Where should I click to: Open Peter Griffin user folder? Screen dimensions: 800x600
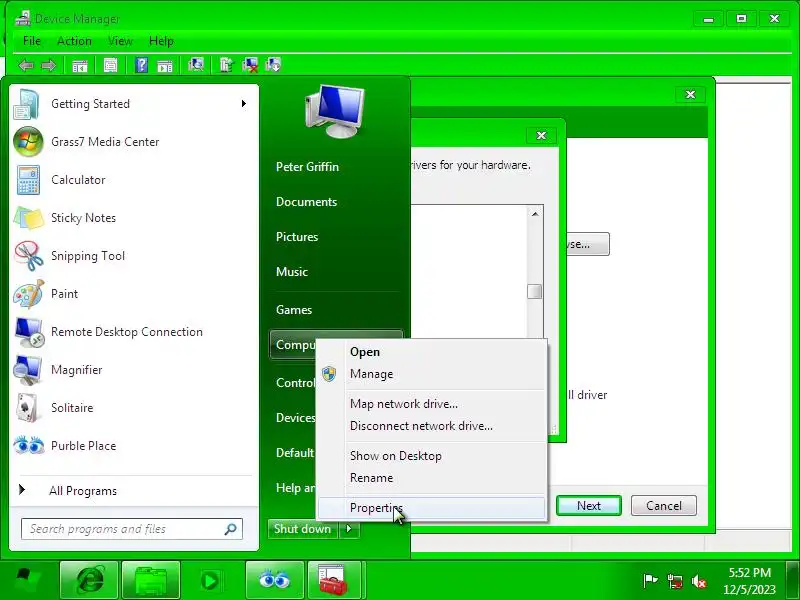click(x=308, y=167)
